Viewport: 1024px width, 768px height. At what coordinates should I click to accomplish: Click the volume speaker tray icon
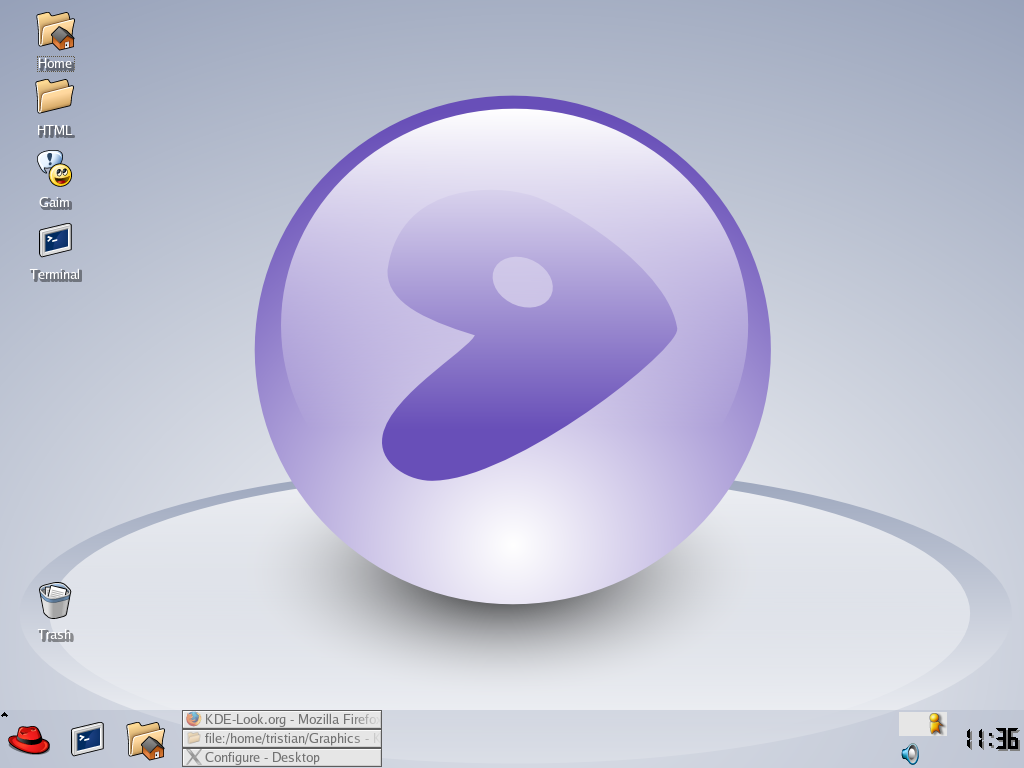pos(910,754)
